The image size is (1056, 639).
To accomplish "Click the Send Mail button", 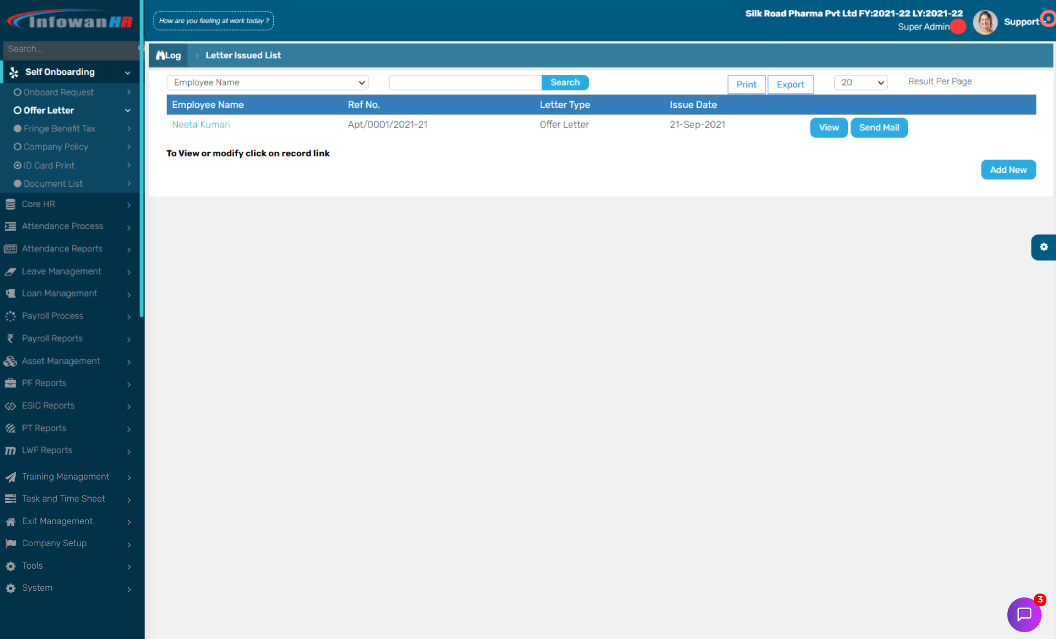I will click(x=879, y=128).
